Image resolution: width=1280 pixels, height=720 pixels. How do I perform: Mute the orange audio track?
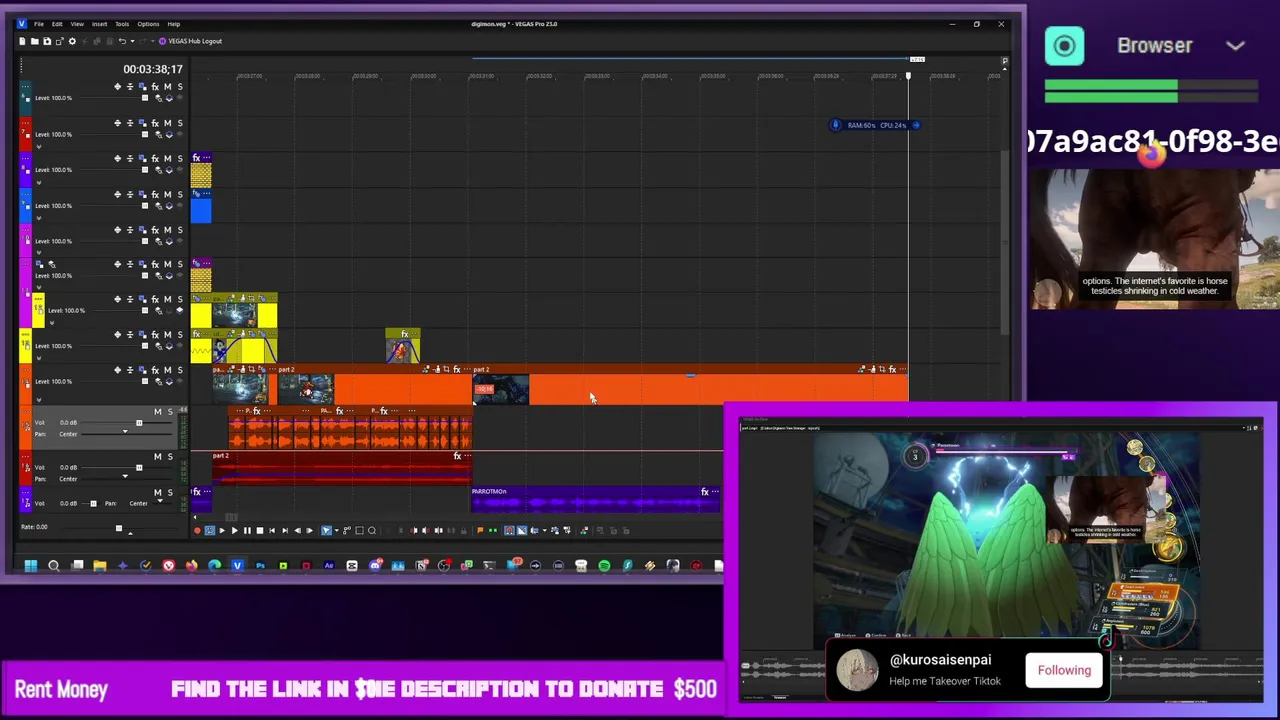coord(157,411)
